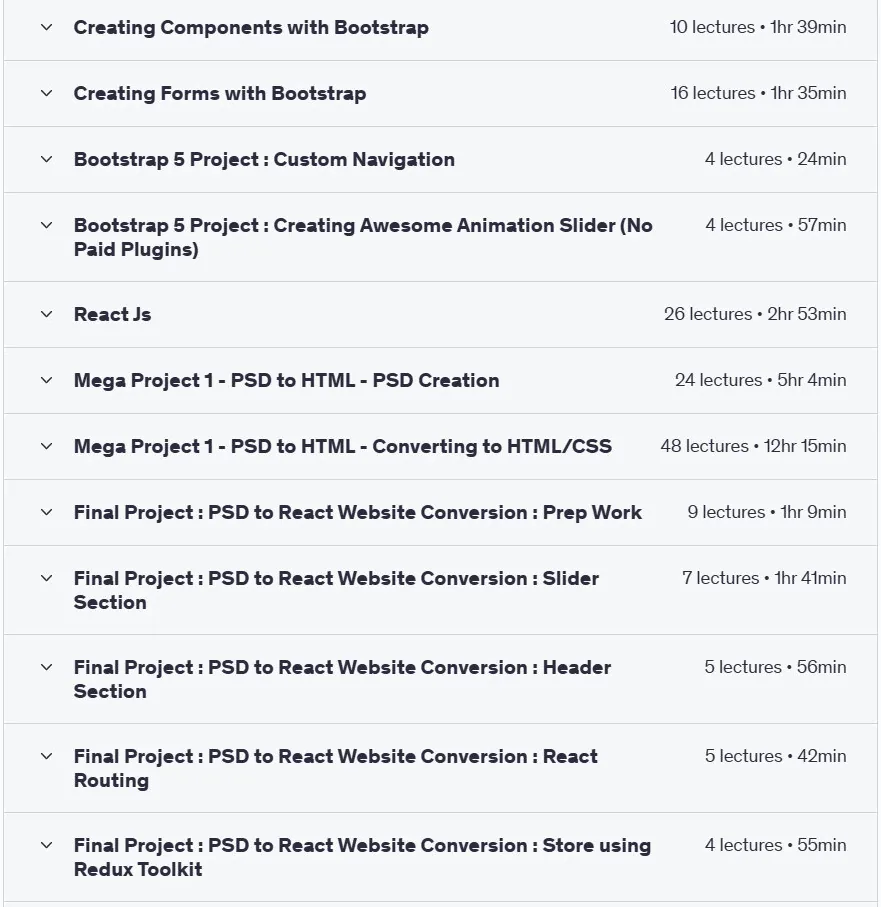The height and width of the screenshot is (907, 881).
Task: Expand Store using Redux Toolkit chevron
Action: tap(47, 845)
